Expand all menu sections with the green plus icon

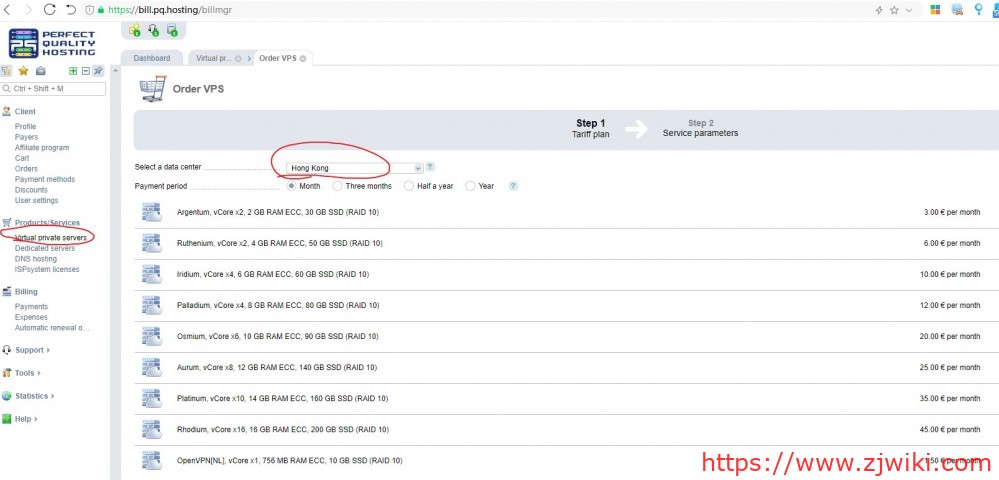pos(73,71)
